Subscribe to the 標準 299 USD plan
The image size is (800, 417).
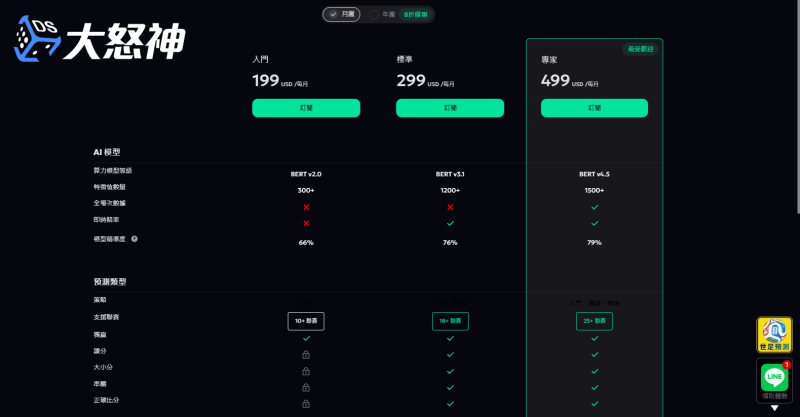tap(450, 108)
